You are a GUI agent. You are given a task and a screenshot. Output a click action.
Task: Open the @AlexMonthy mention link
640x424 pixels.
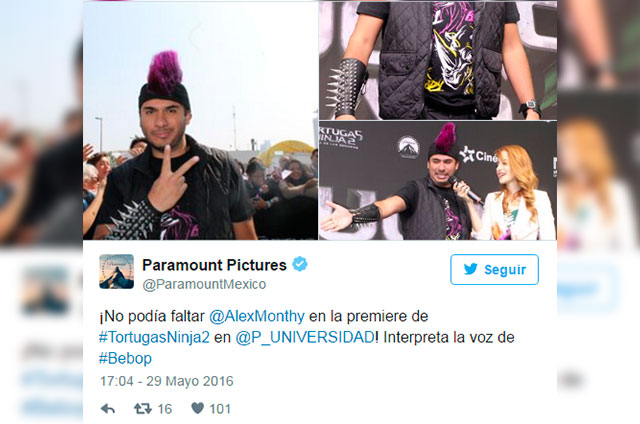[x=257, y=316]
